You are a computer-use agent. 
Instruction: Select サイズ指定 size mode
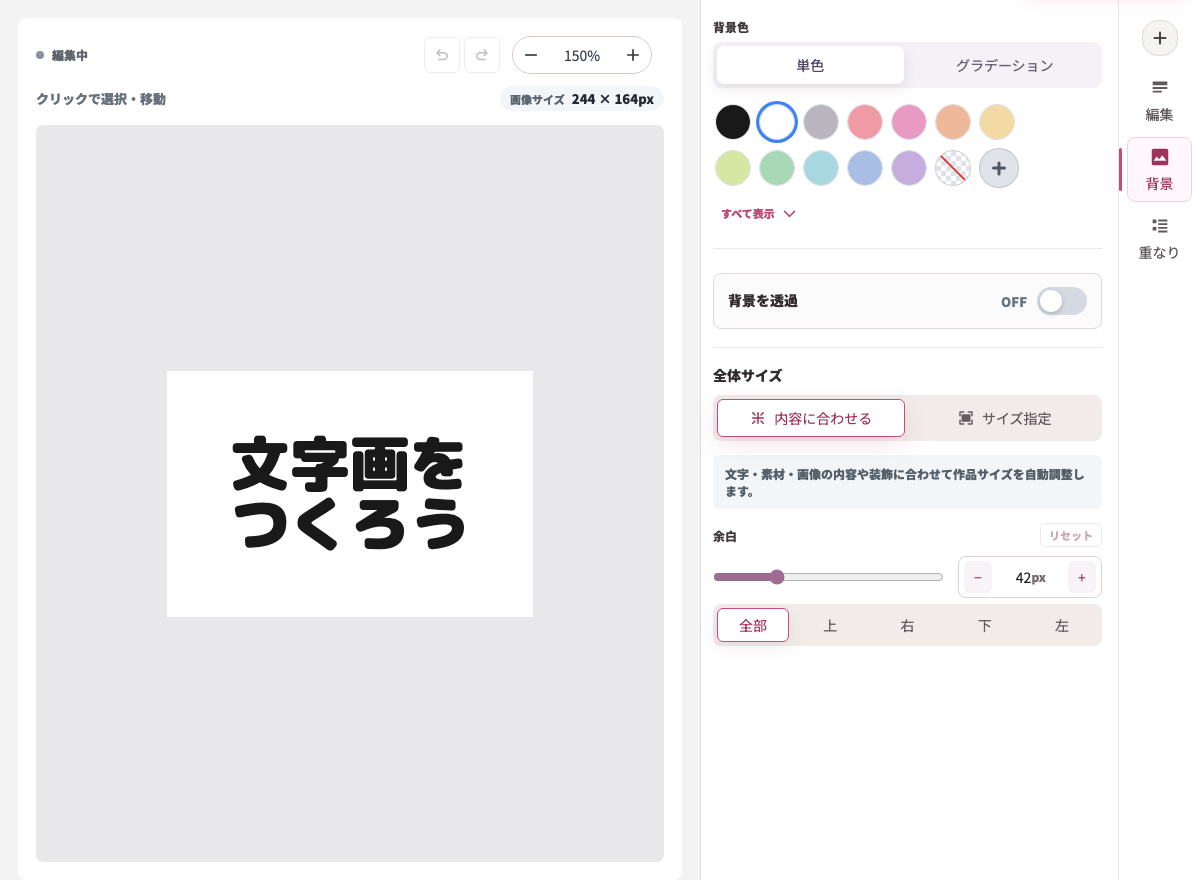click(x=1004, y=418)
